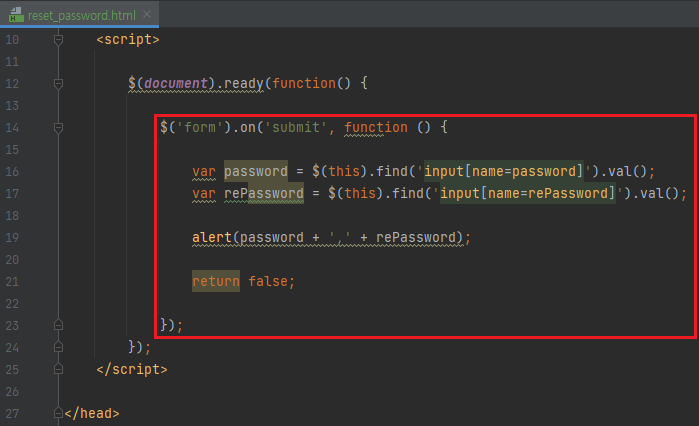Image resolution: width=699 pixels, height=426 pixels.
Task: Click '$(this)' on line 16
Action: point(339,171)
